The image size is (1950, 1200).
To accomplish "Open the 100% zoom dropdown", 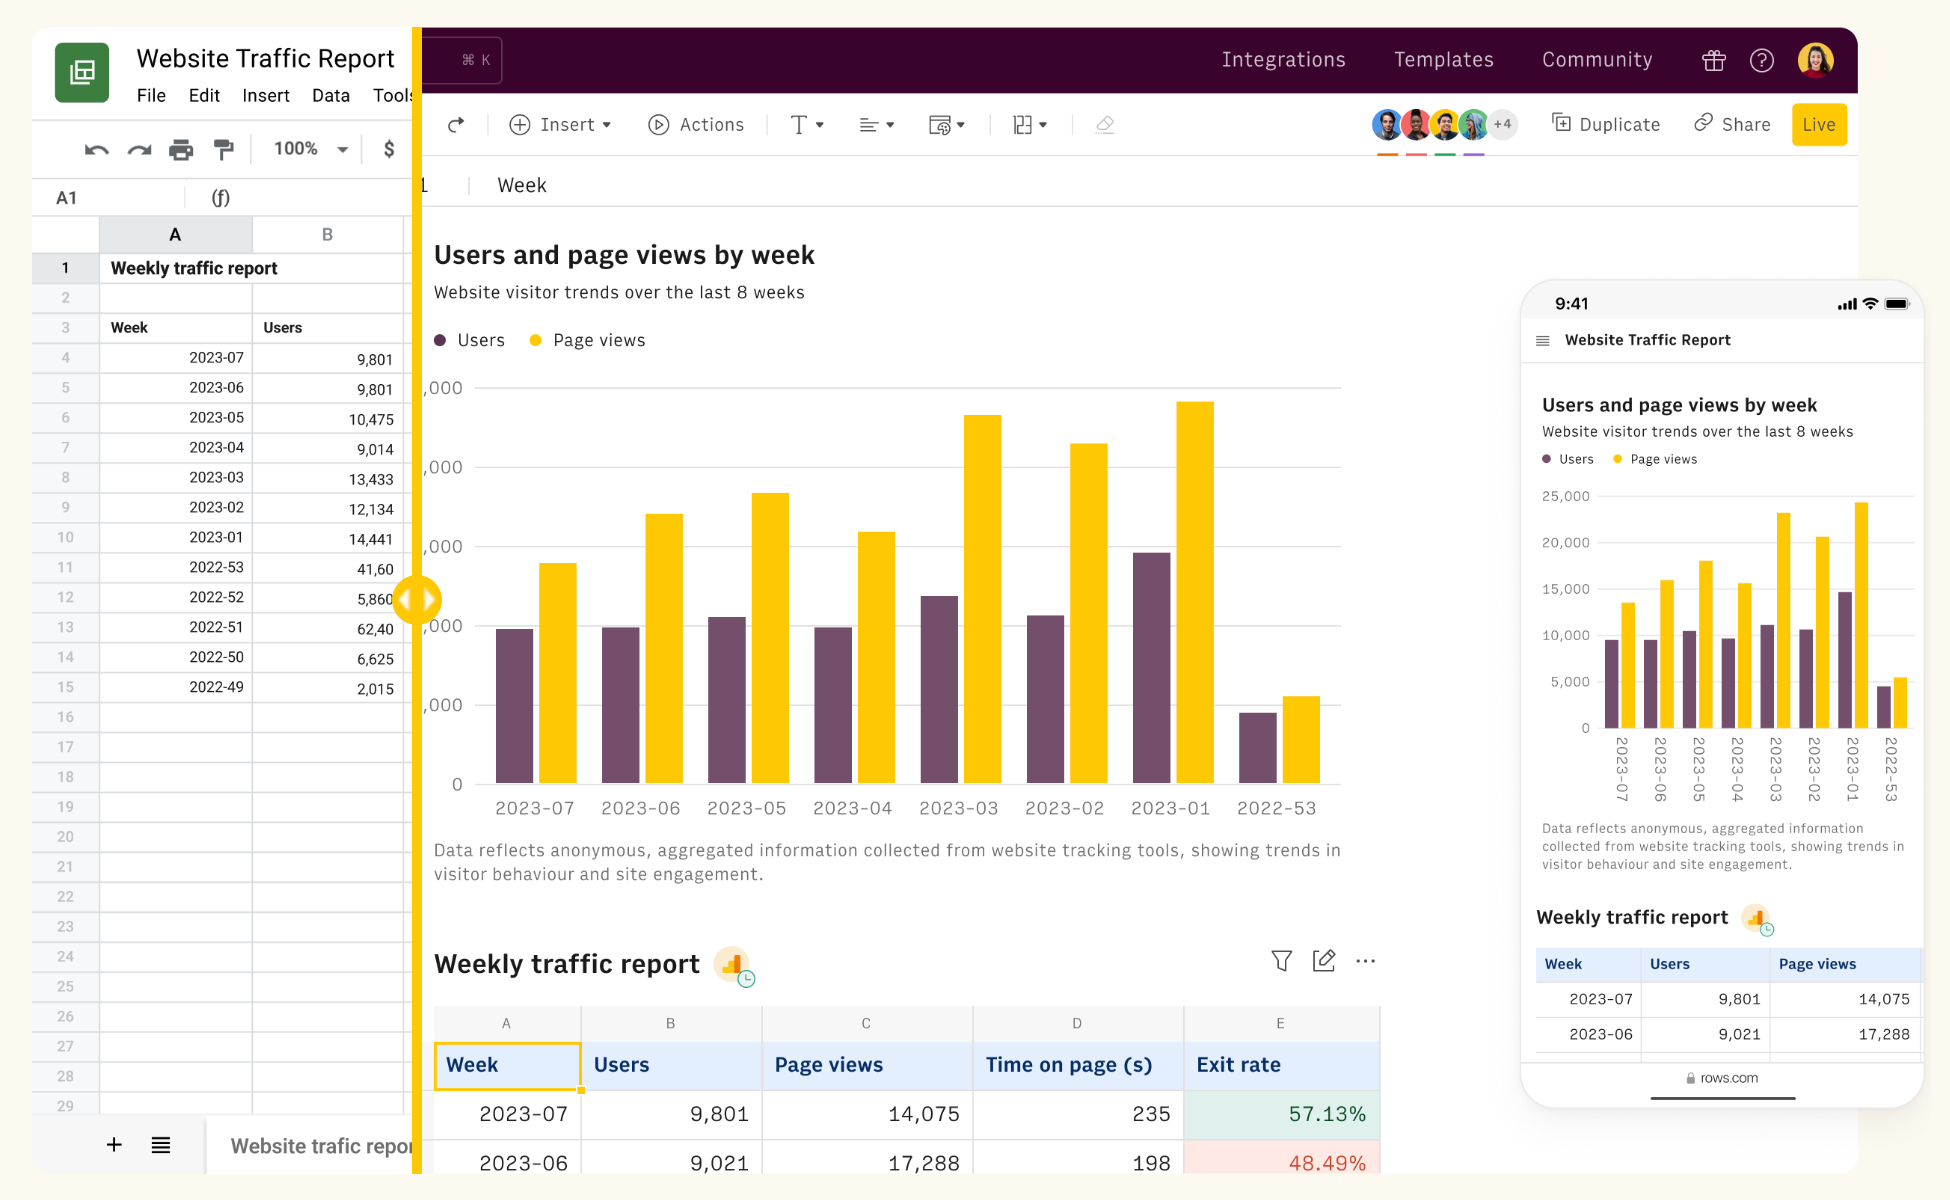I will coord(311,149).
